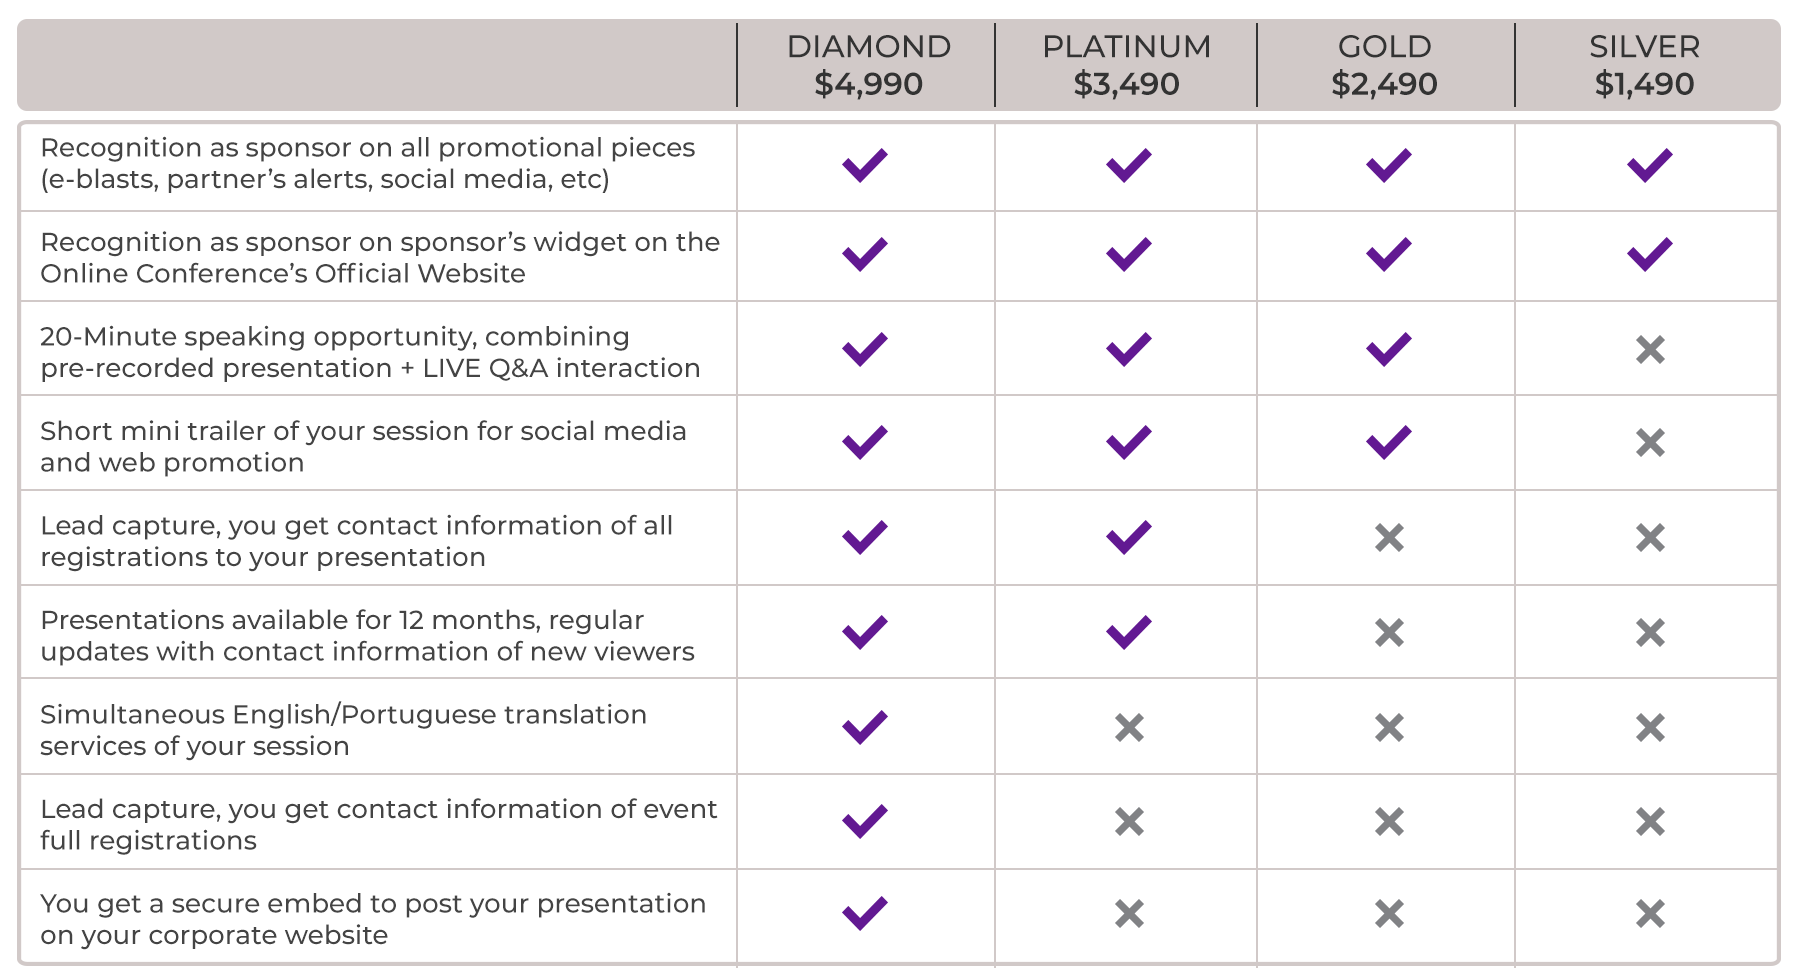Click Silver X for secure embed row

tap(1650, 913)
